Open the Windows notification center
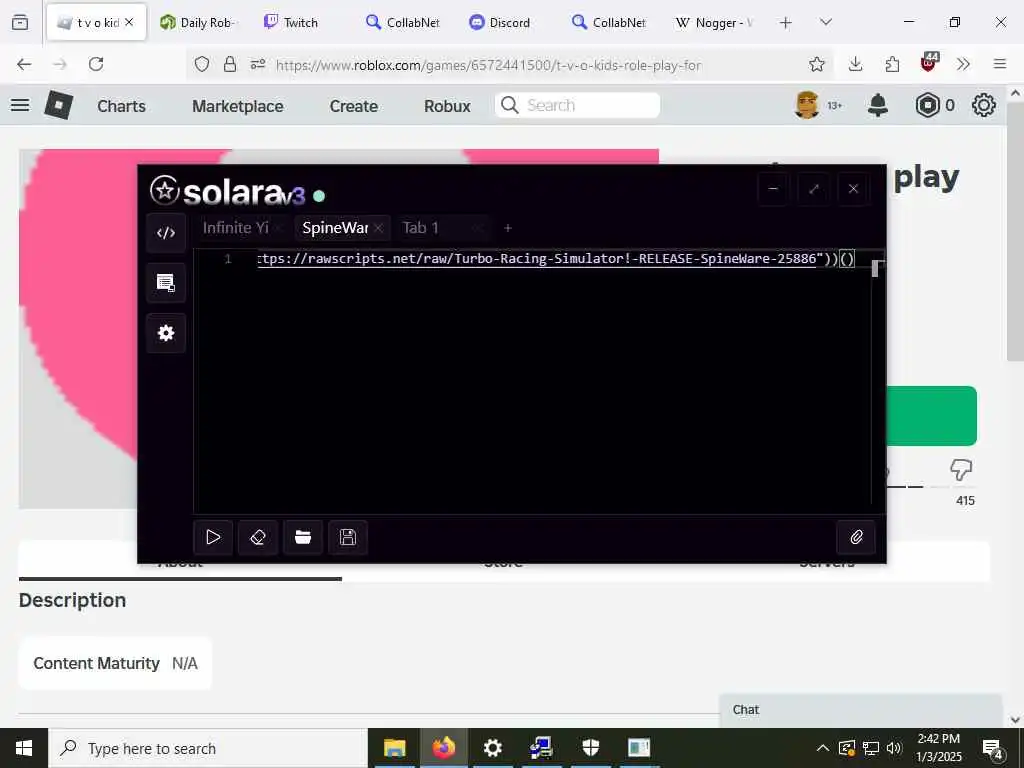The image size is (1024, 768). [x=993, y=748]
